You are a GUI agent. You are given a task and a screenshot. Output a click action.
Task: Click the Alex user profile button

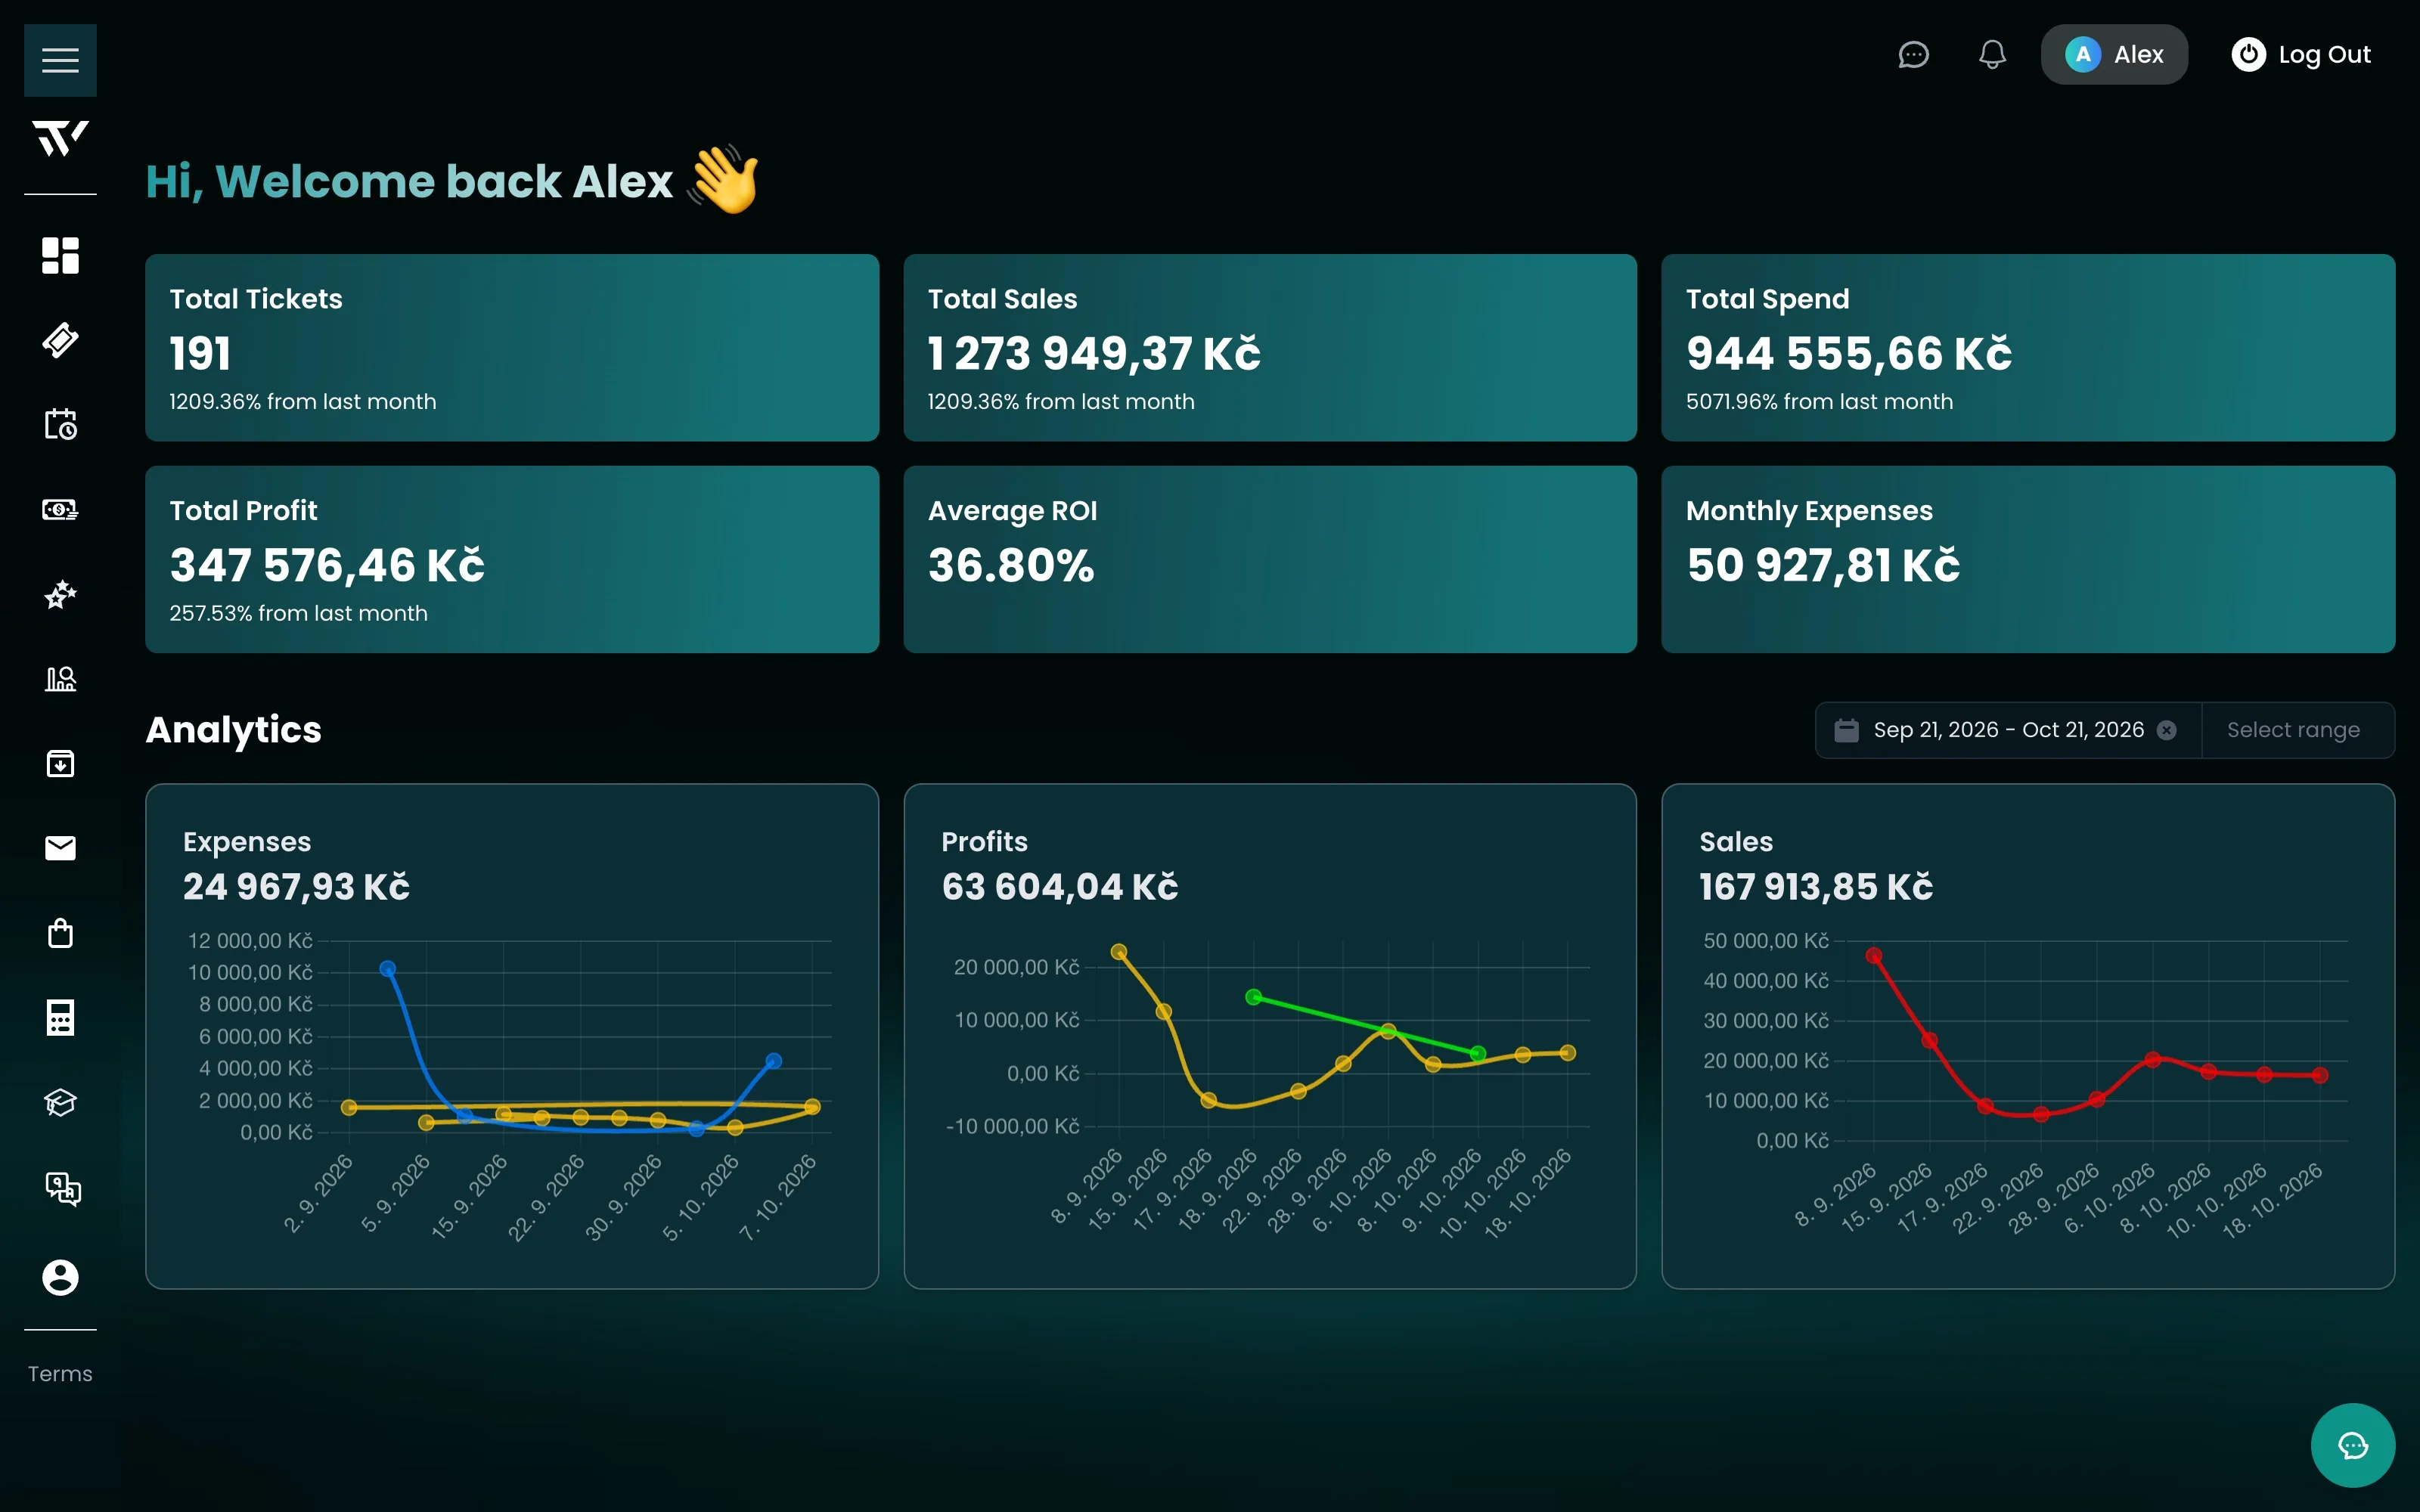click(2114, 54)
